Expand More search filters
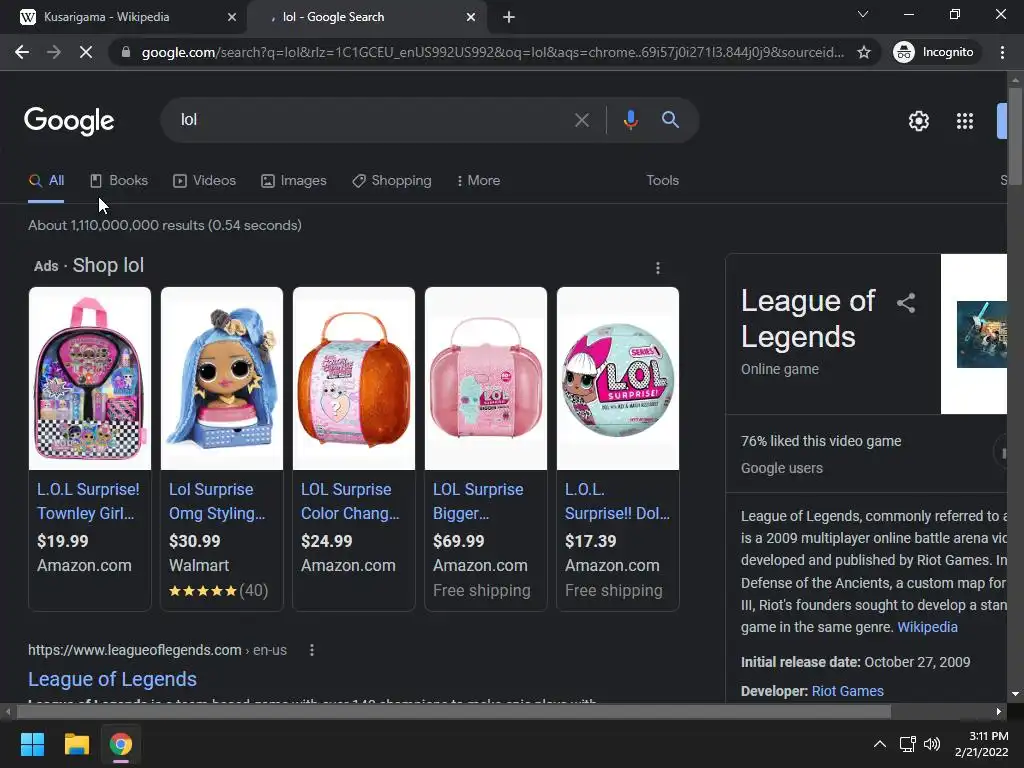 click(x=479, y=180)
